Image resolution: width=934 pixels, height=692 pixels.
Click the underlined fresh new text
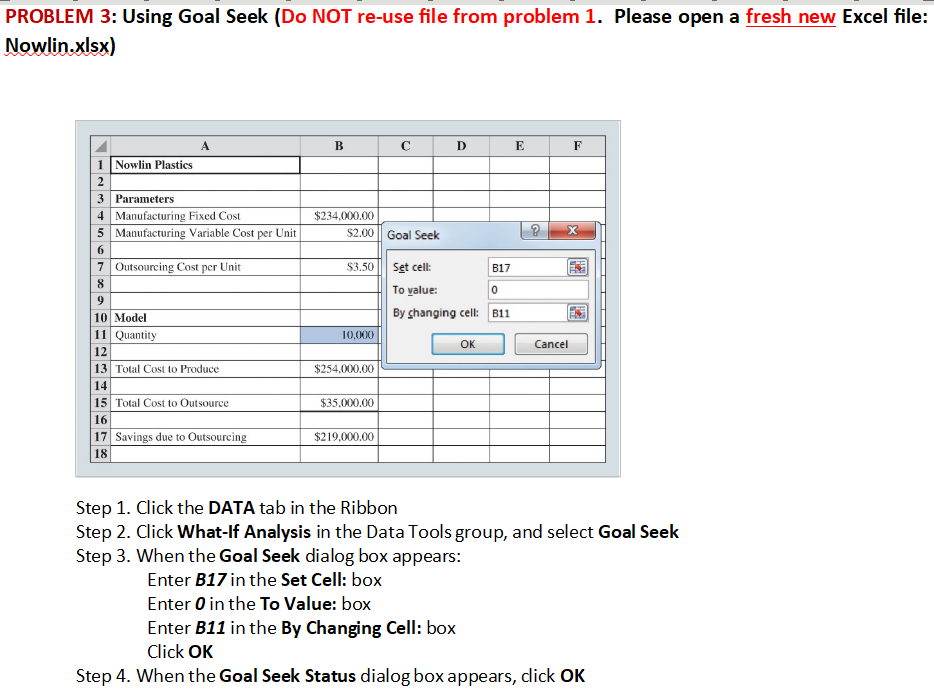[790, 17]
